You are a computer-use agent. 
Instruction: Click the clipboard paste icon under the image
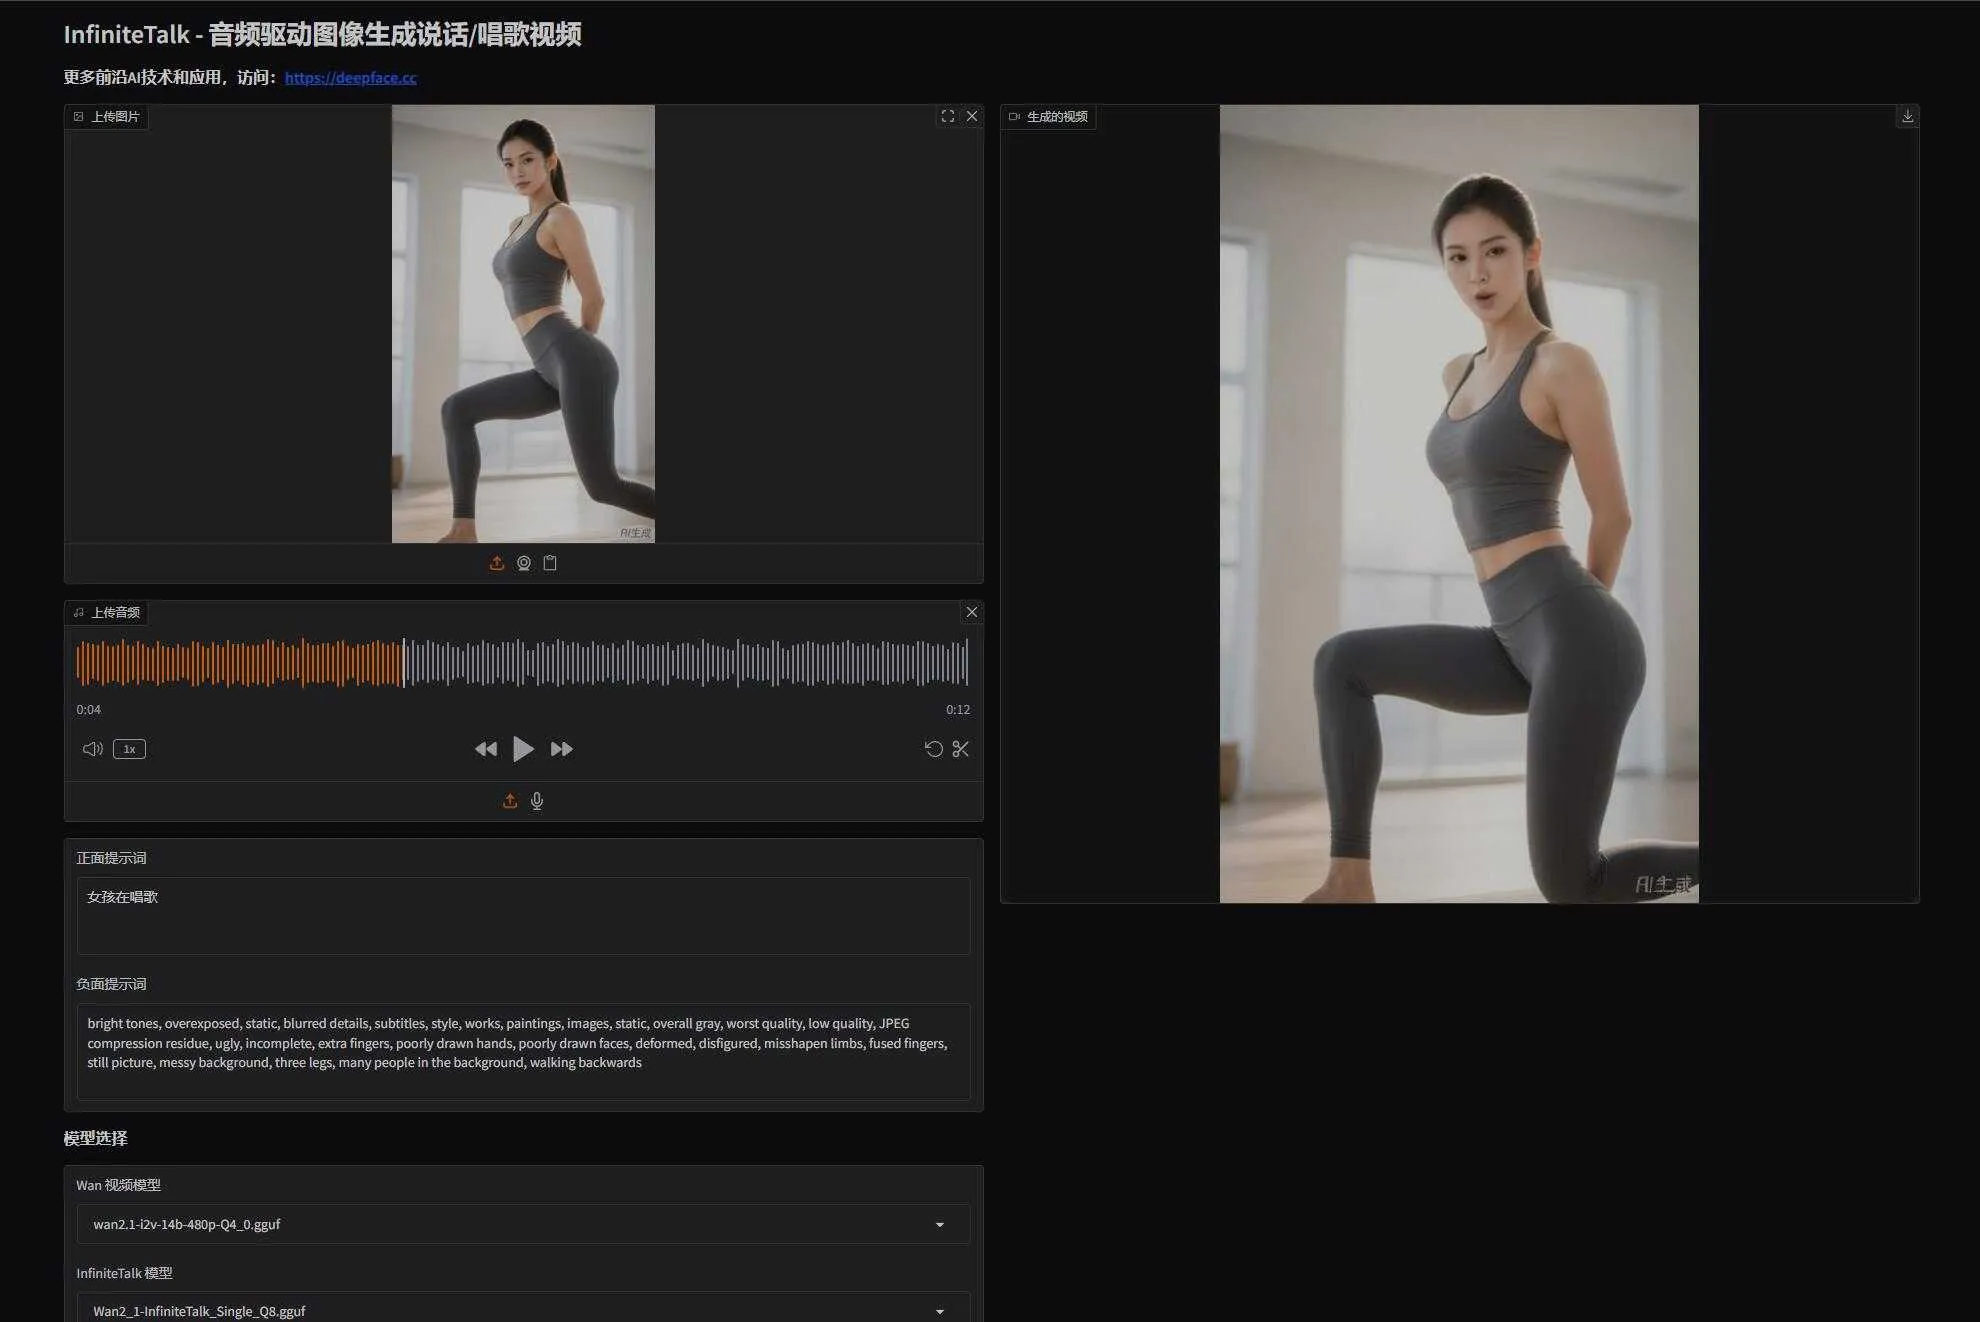[x=550, y=563]
